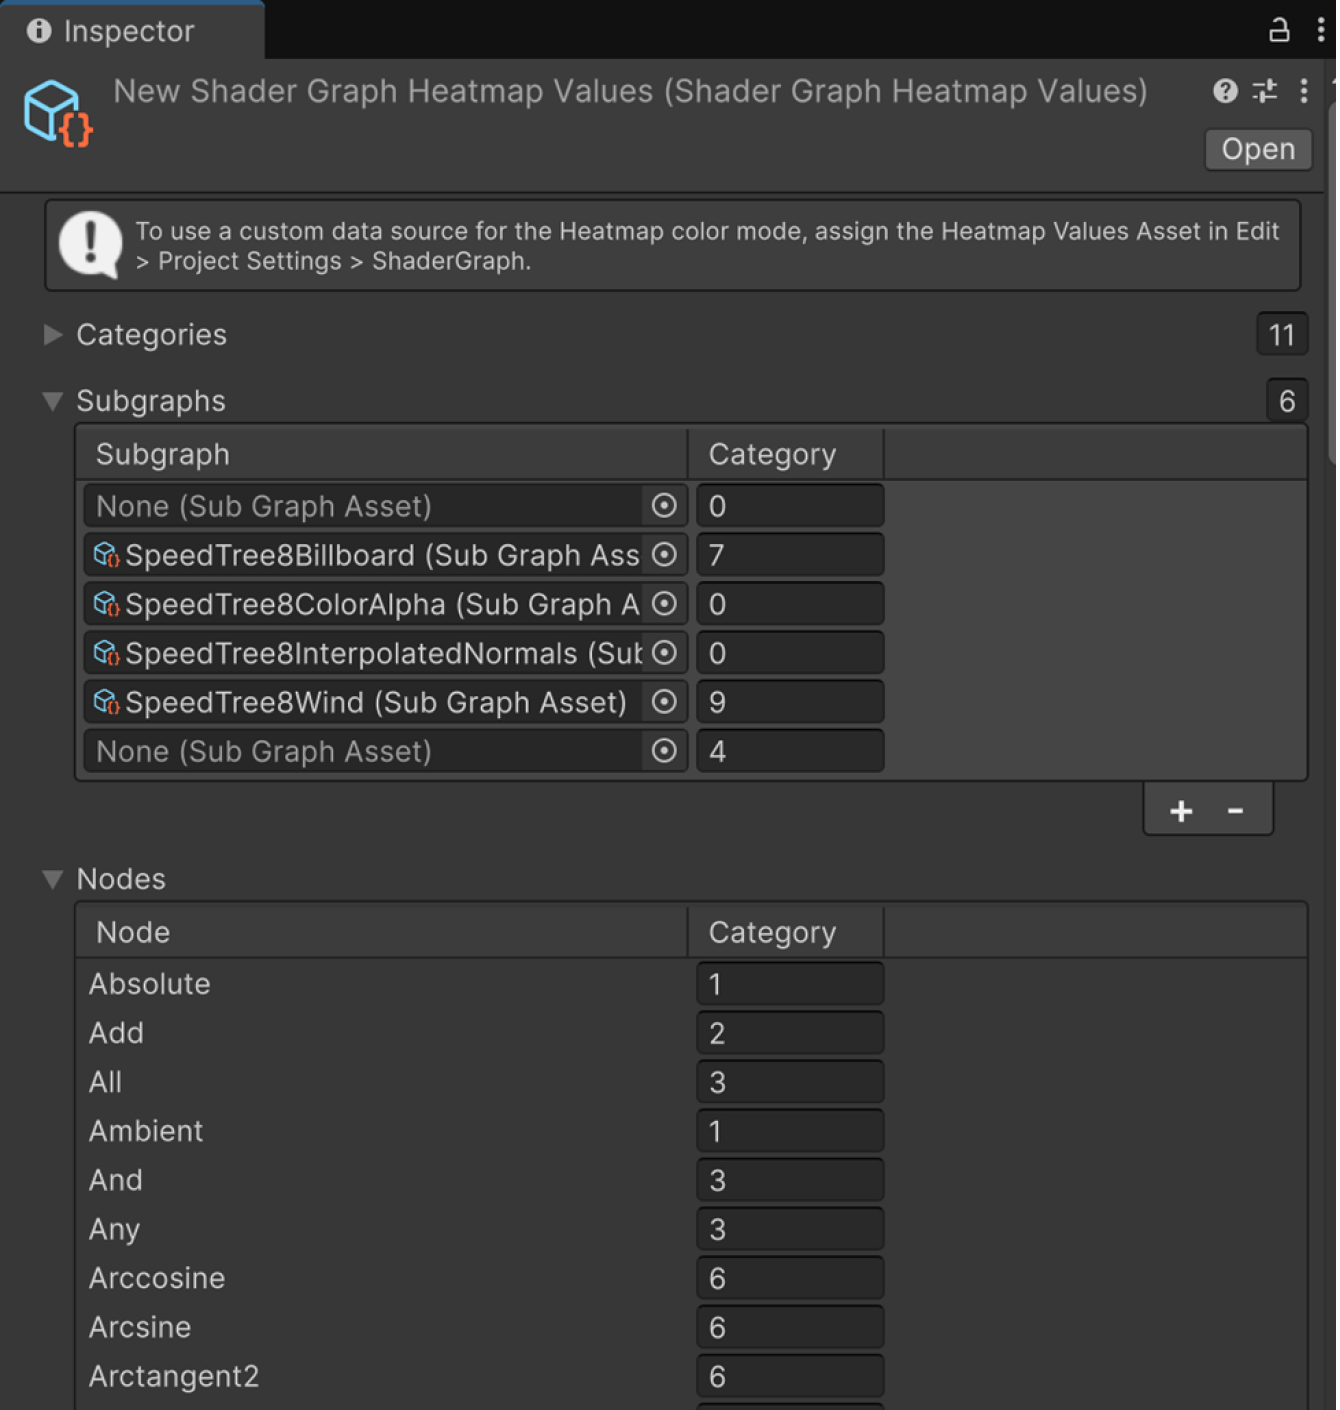The width and height of the screenshot is (1340, 1410).
Task: Click the Subgraphs table Category column header
Action: tap(786, 454)
